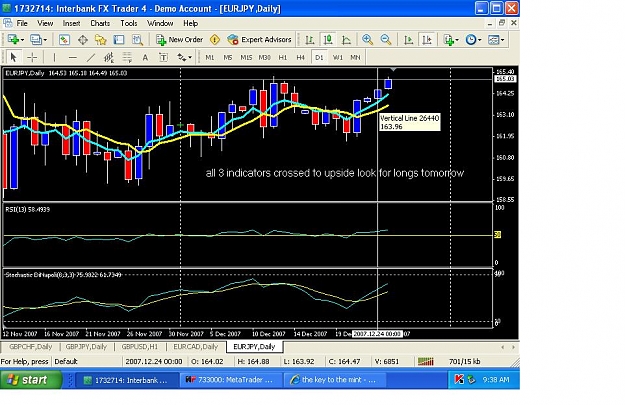The height and width of the screenshot is (405, 625).
Task: Select the Fibonacci Retracement tool
Action: click(x=127, y=57)
